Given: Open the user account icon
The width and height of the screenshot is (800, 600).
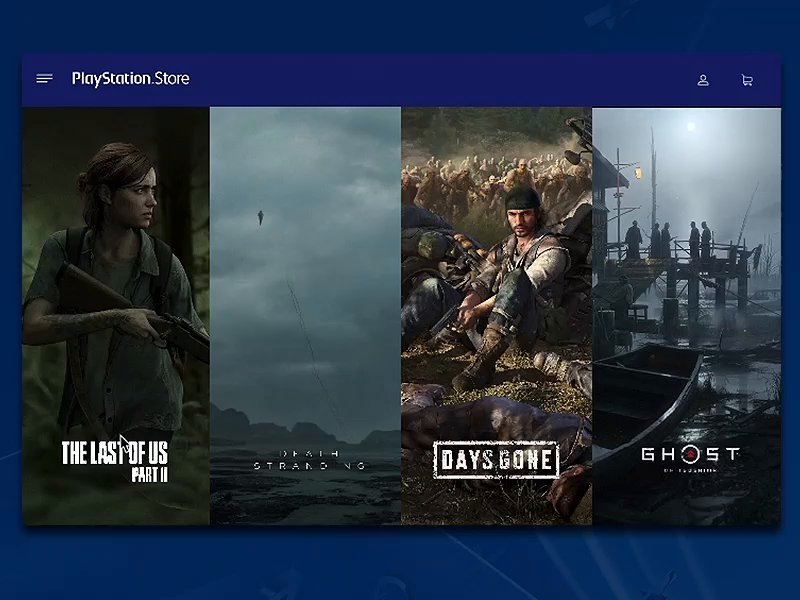Looking at the screenshot, I should [x=703, y=80].
